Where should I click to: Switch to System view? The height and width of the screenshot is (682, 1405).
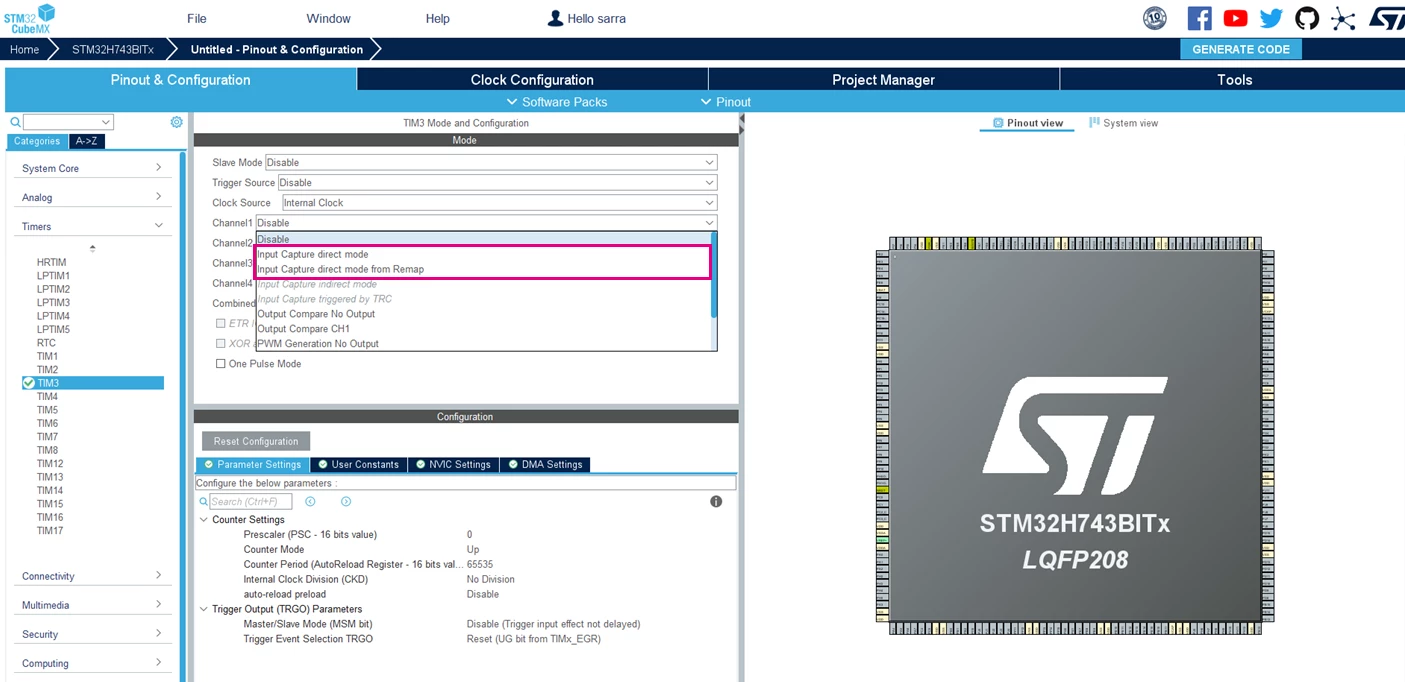click(x=1123, y=123)
